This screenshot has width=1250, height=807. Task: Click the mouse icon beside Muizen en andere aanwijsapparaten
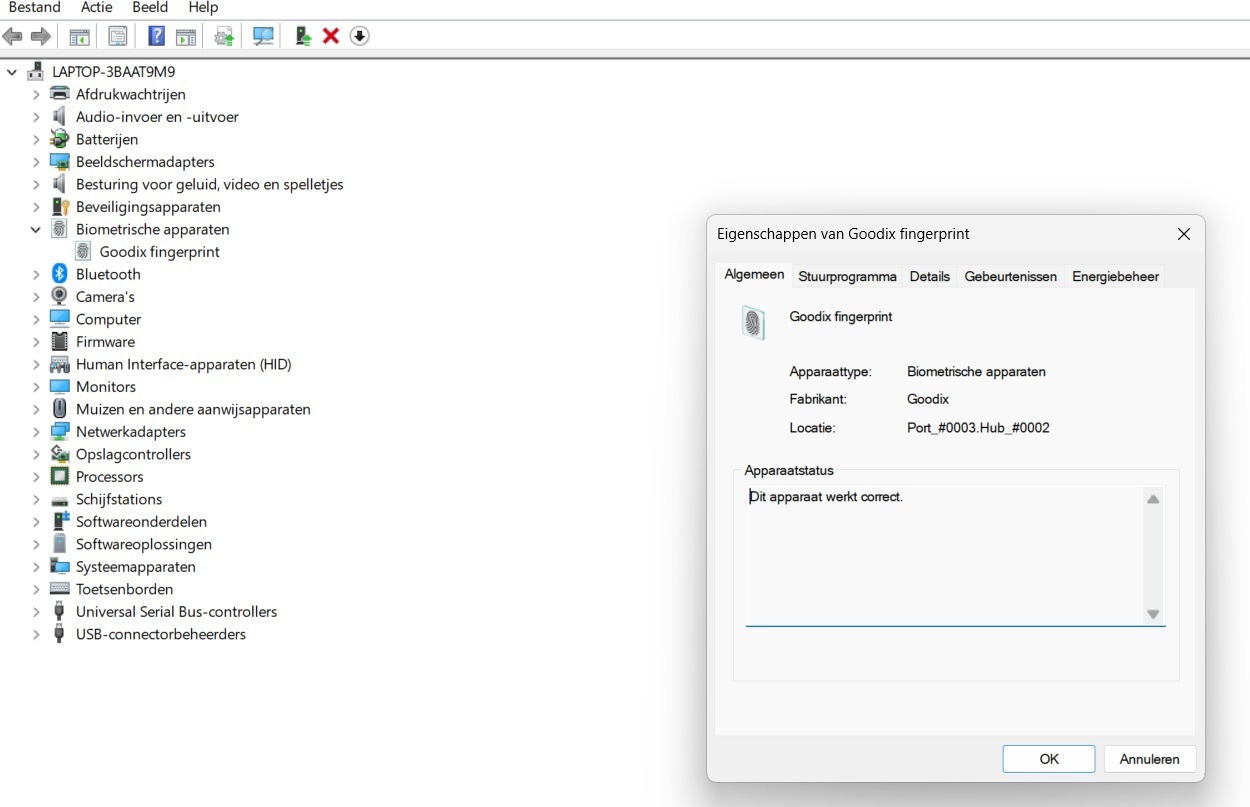click(x=59, y=409)
